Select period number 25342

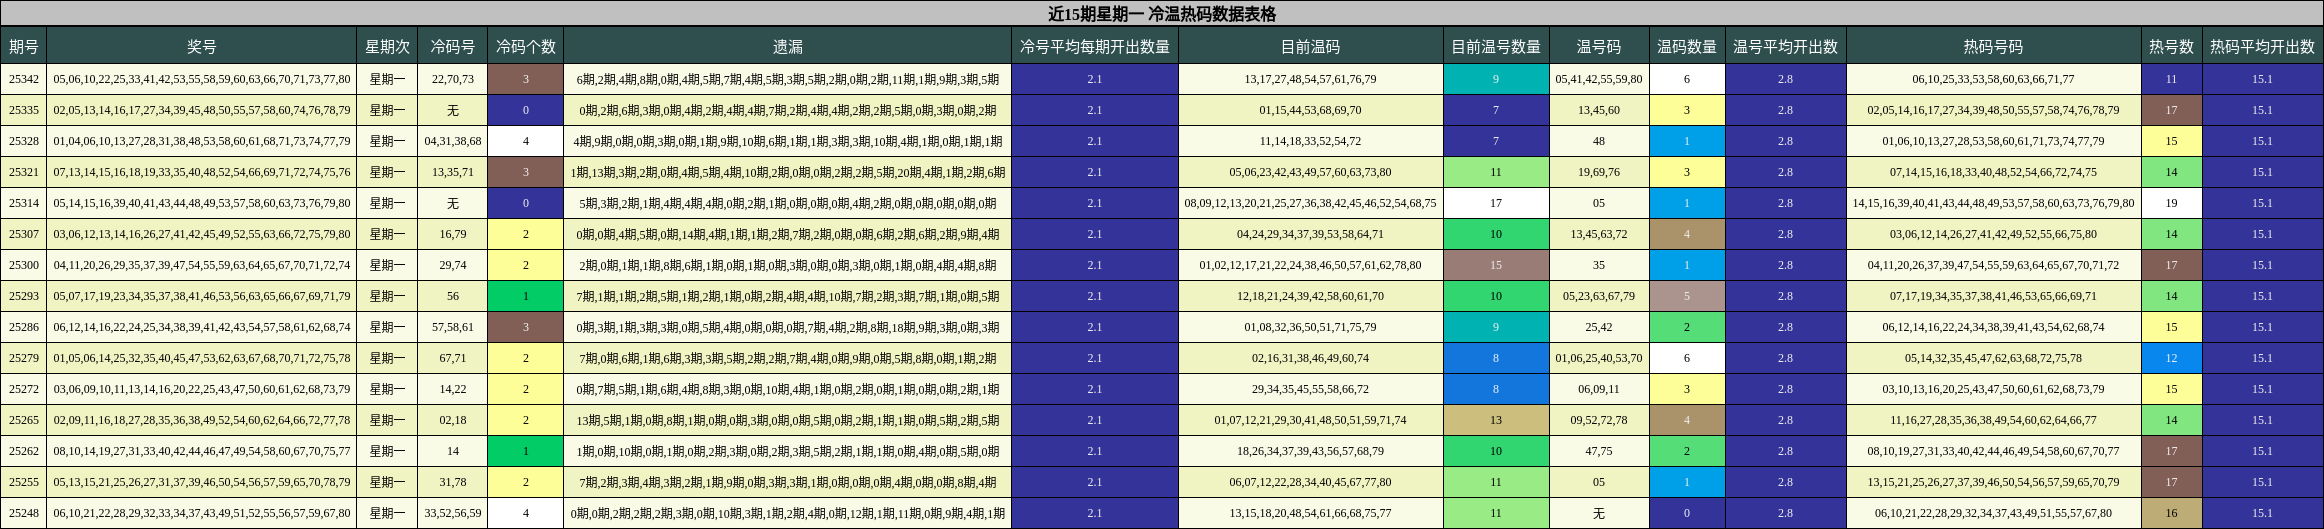(24, 79)
